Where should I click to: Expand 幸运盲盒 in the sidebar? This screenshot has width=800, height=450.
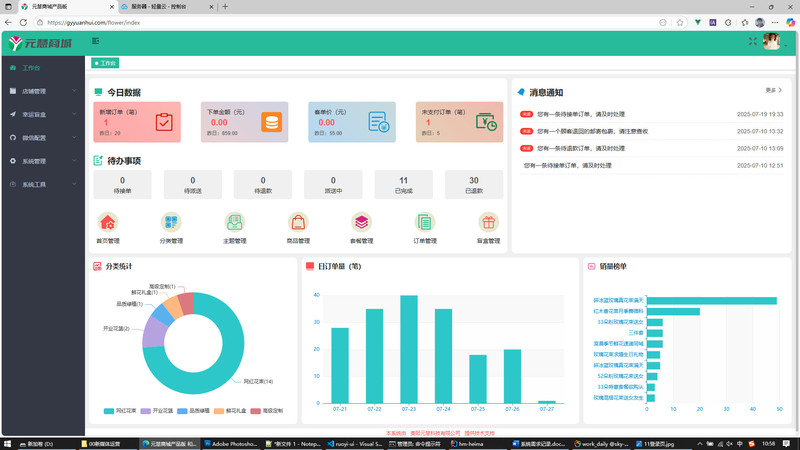(x=43, y=114)
